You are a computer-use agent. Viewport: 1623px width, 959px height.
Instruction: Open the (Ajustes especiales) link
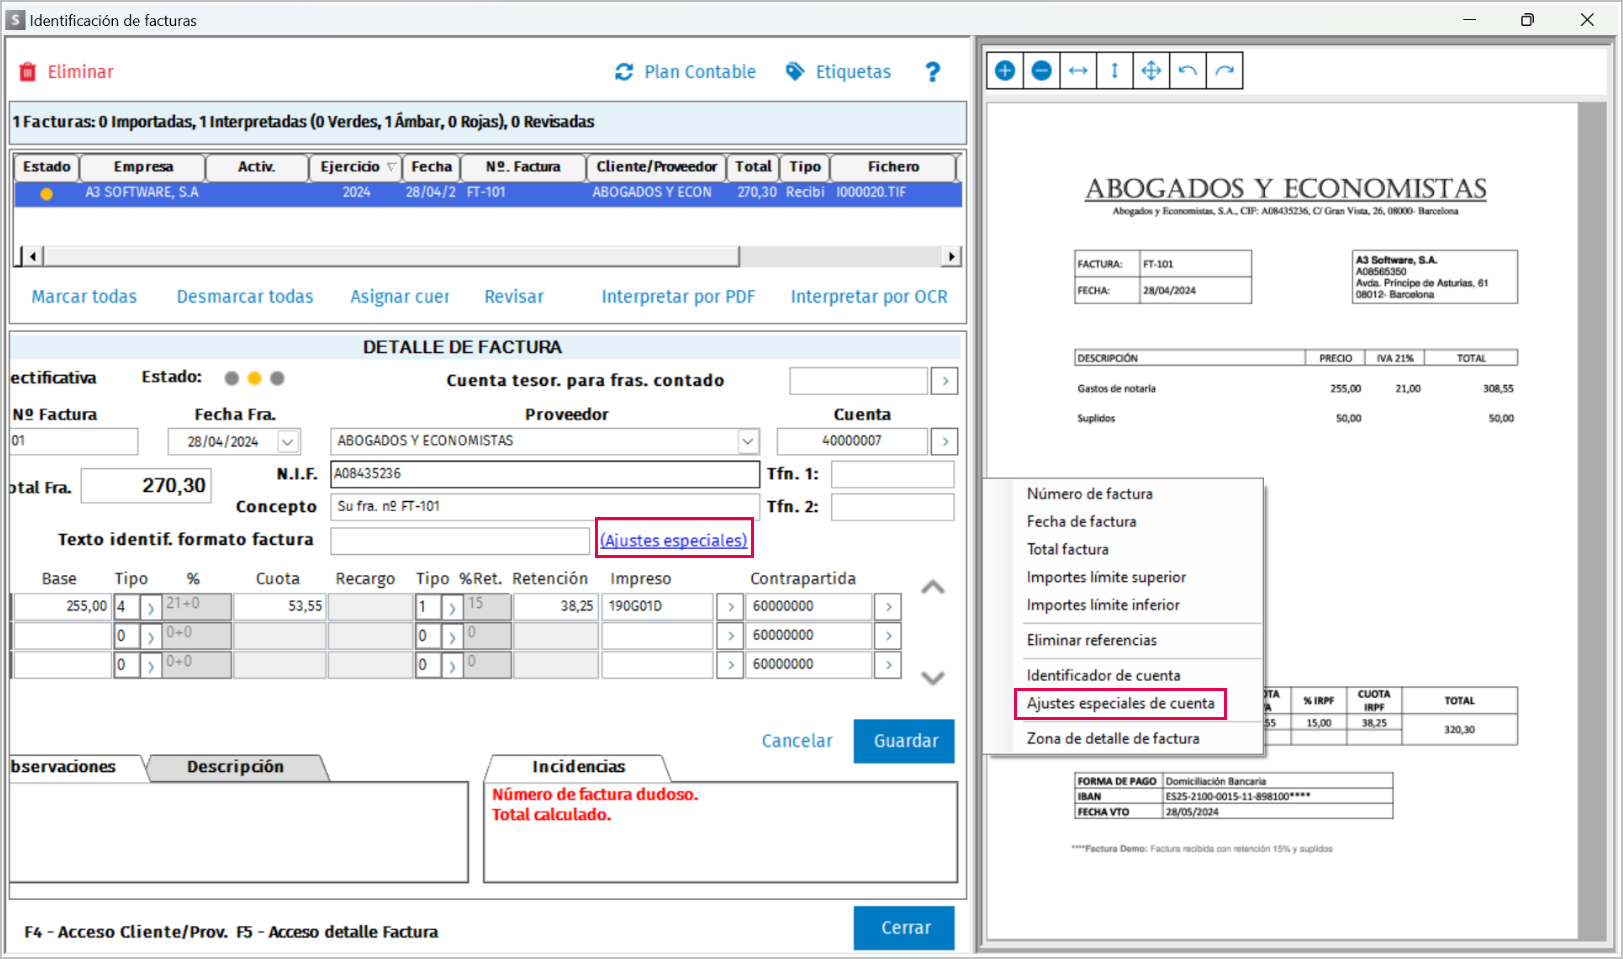674,541
